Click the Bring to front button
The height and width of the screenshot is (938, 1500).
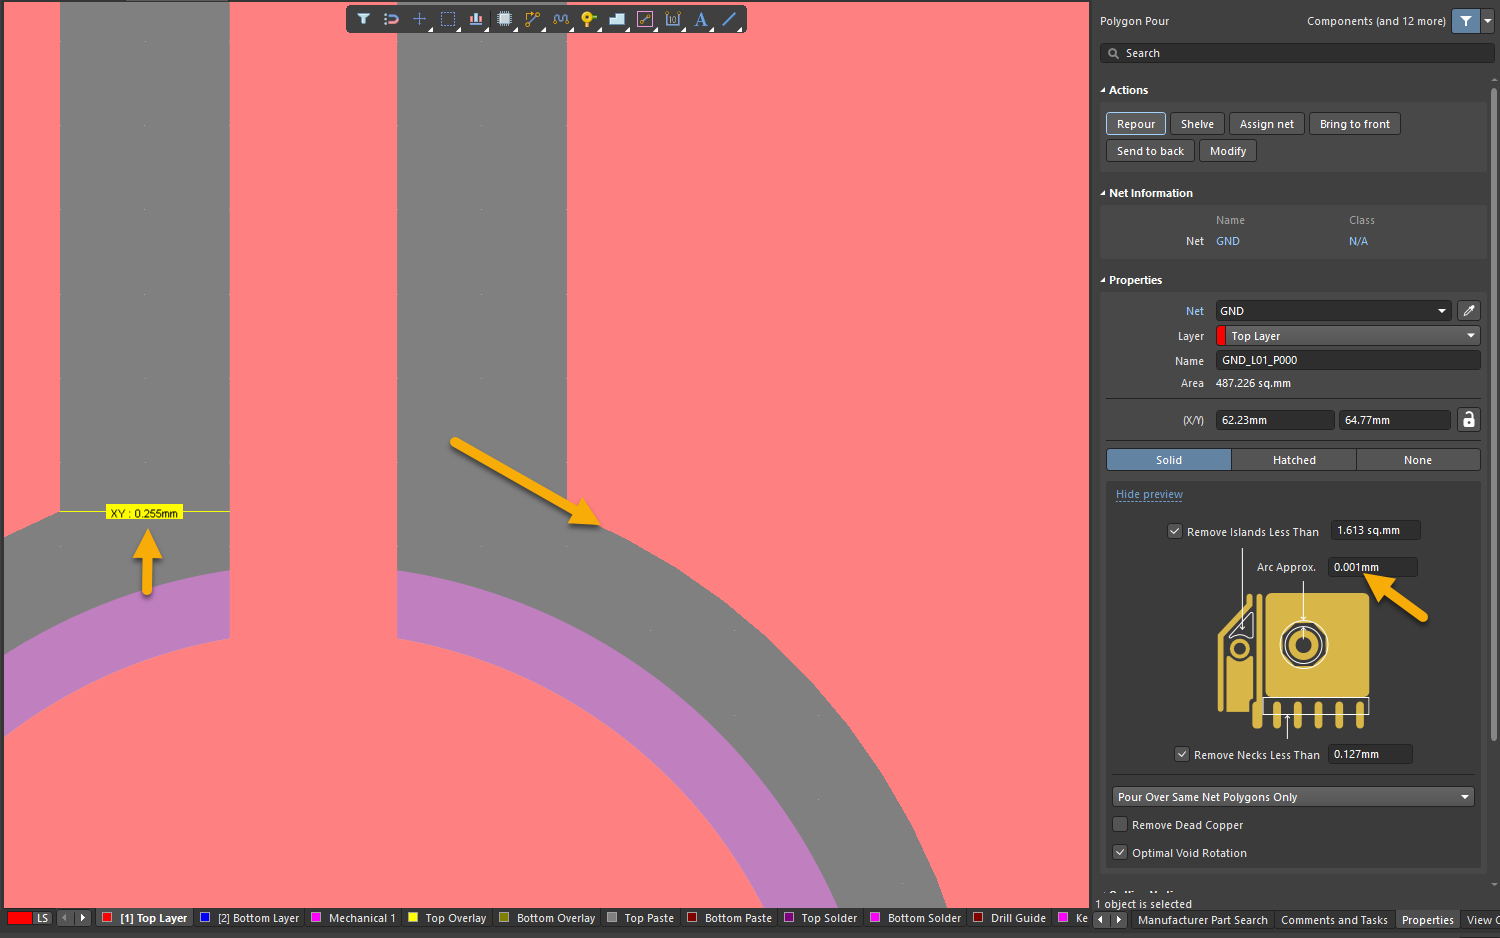point(1355,124)
